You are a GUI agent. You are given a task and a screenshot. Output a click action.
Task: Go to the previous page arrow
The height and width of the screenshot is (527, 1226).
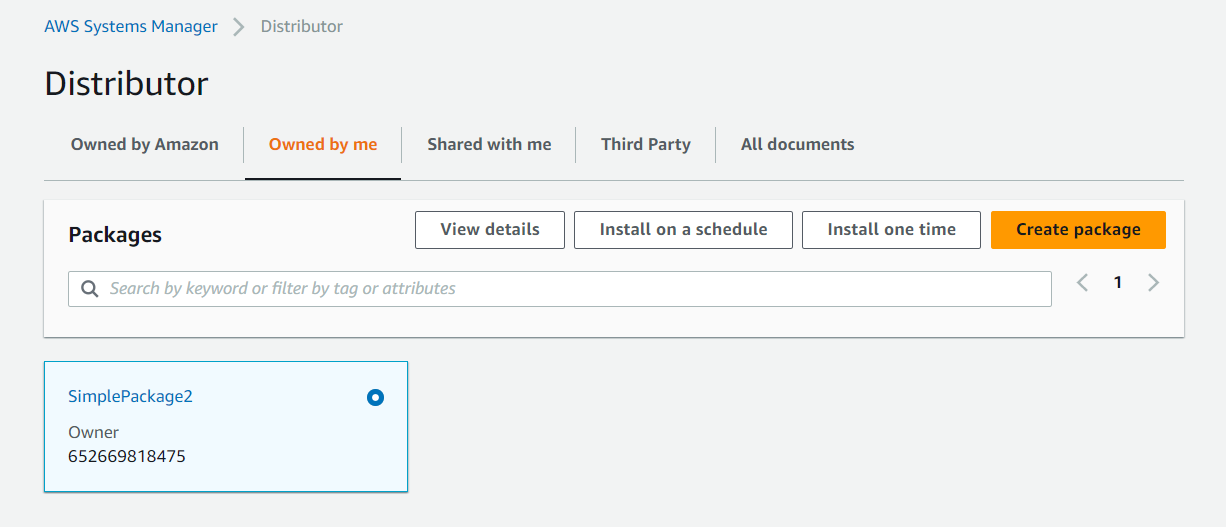point(1083,283)
